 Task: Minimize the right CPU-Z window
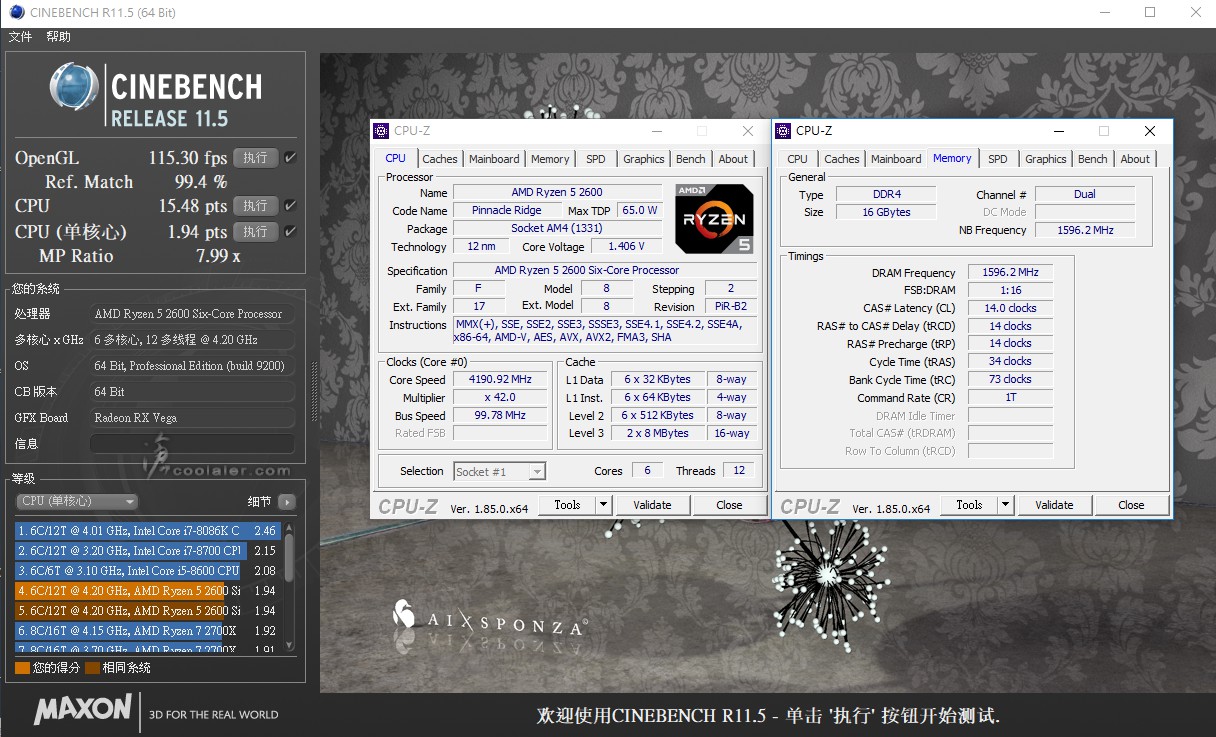point(1058,131)
